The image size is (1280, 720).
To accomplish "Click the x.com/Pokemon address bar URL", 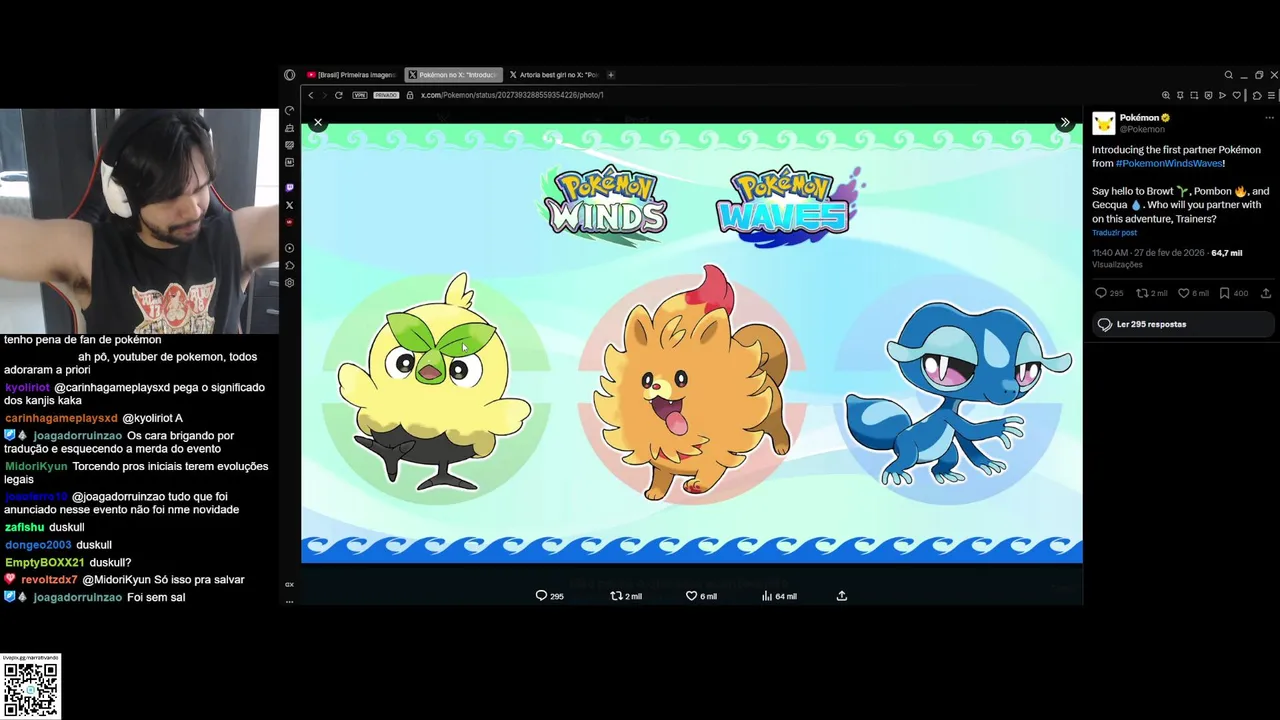I will [x=511, y=95].
